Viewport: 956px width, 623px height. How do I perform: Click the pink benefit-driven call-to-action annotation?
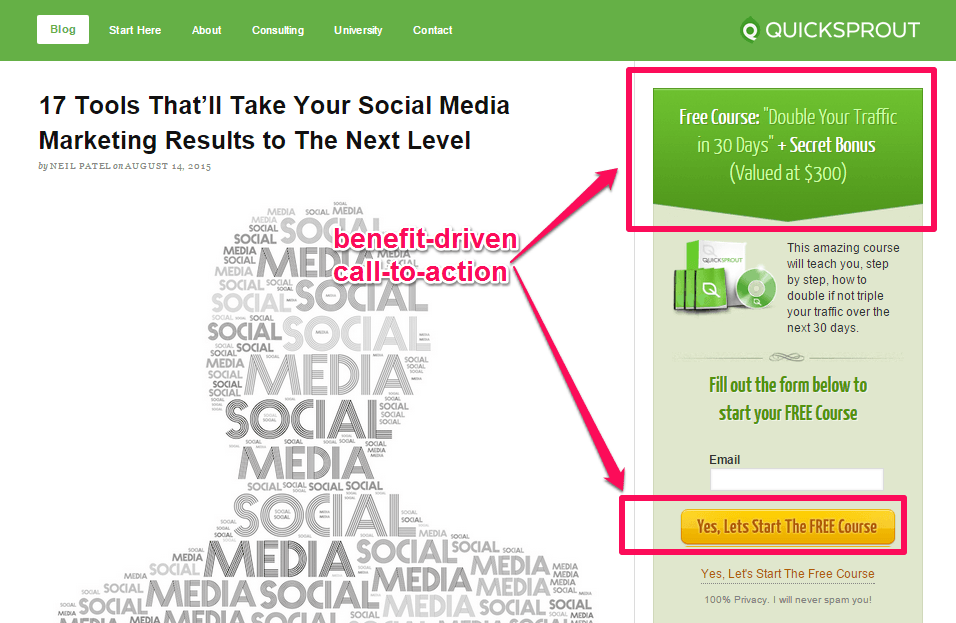tap(425, 255)
